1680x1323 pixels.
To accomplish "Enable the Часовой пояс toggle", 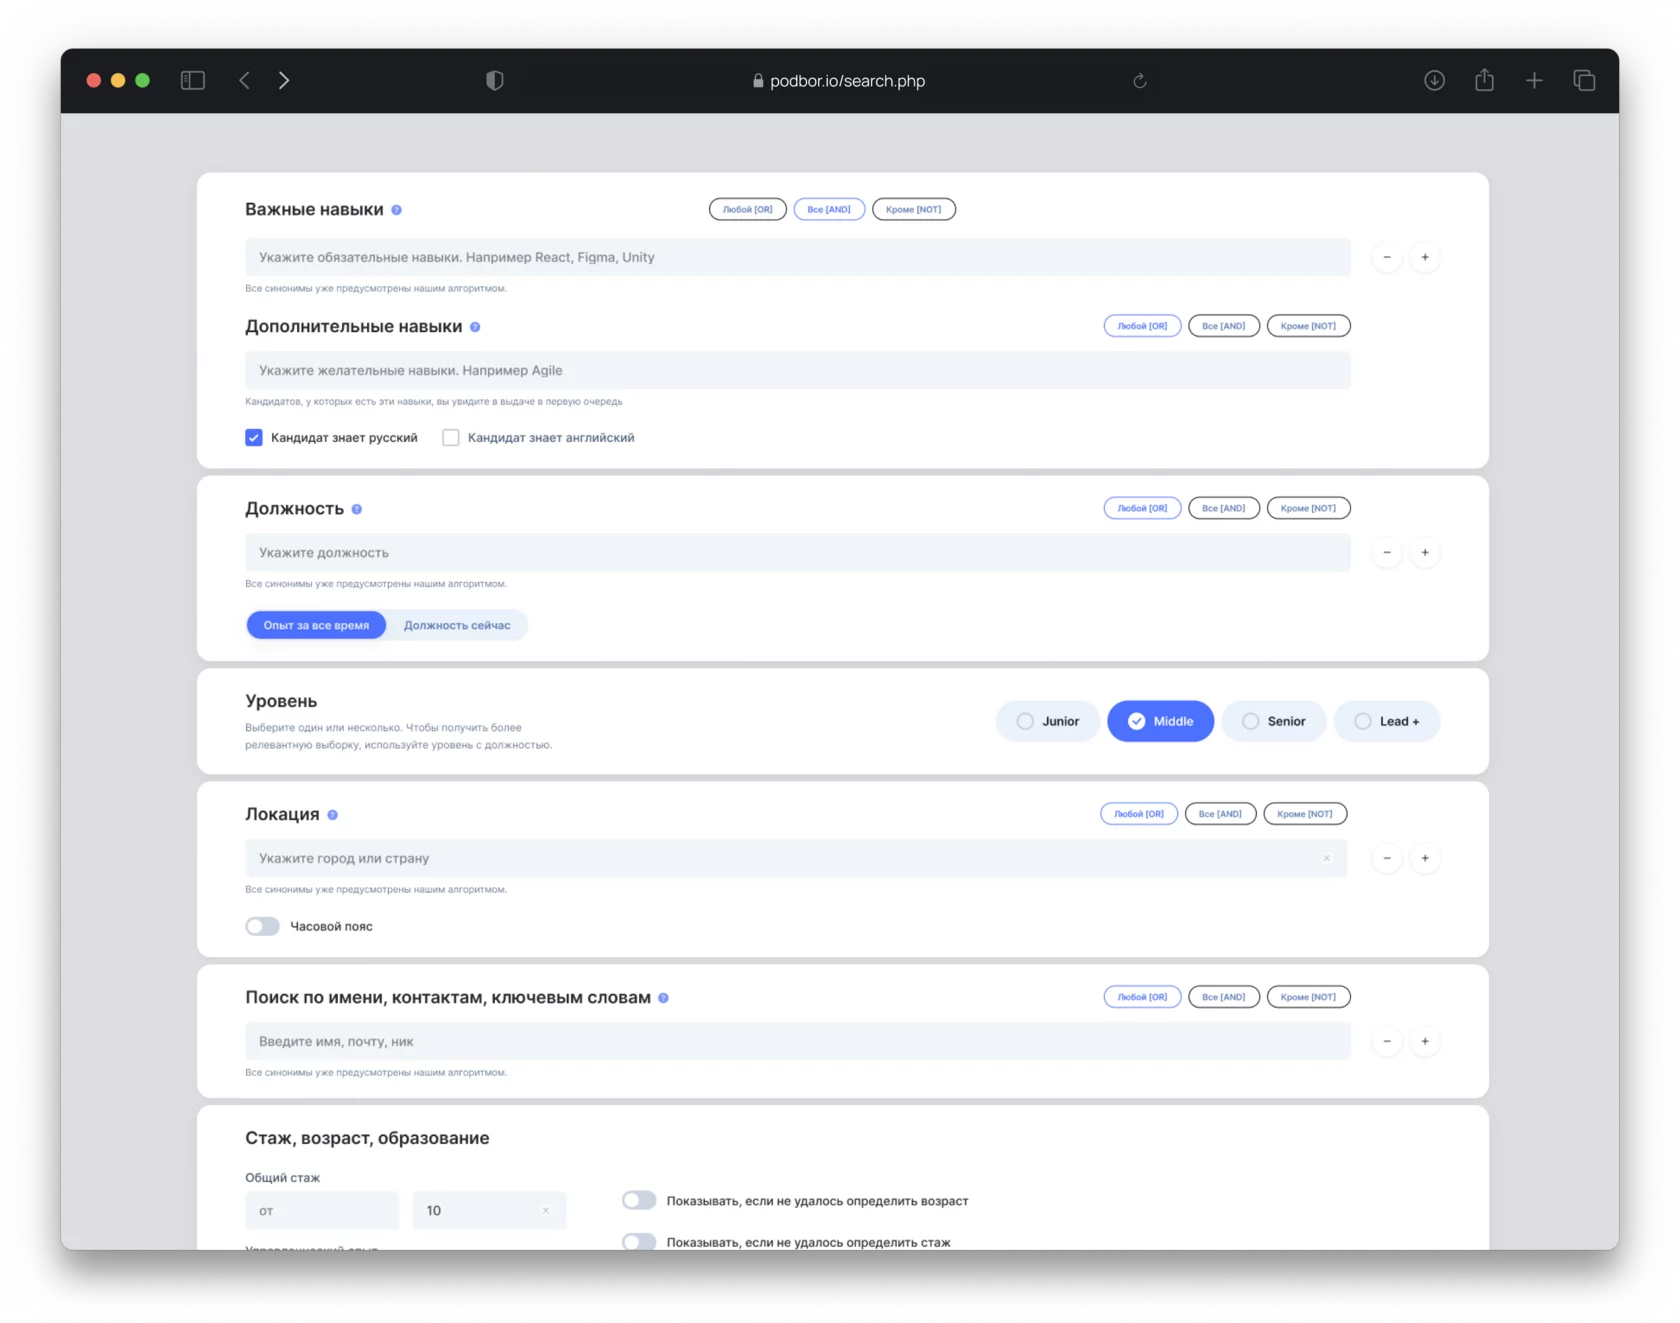I will (x=263, y=926).
